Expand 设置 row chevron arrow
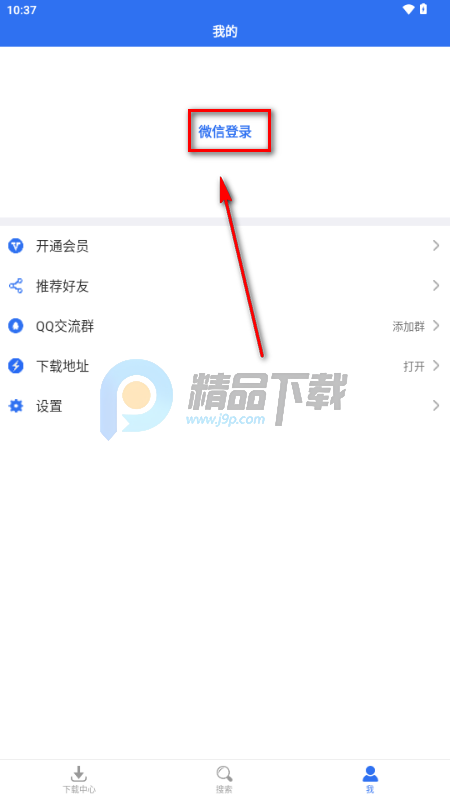The image size is (450, 800). (x=436, y=406)
